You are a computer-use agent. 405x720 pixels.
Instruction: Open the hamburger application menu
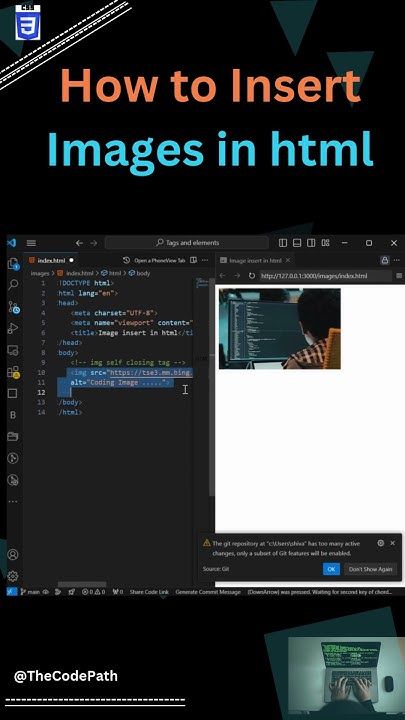click(31, 243)
